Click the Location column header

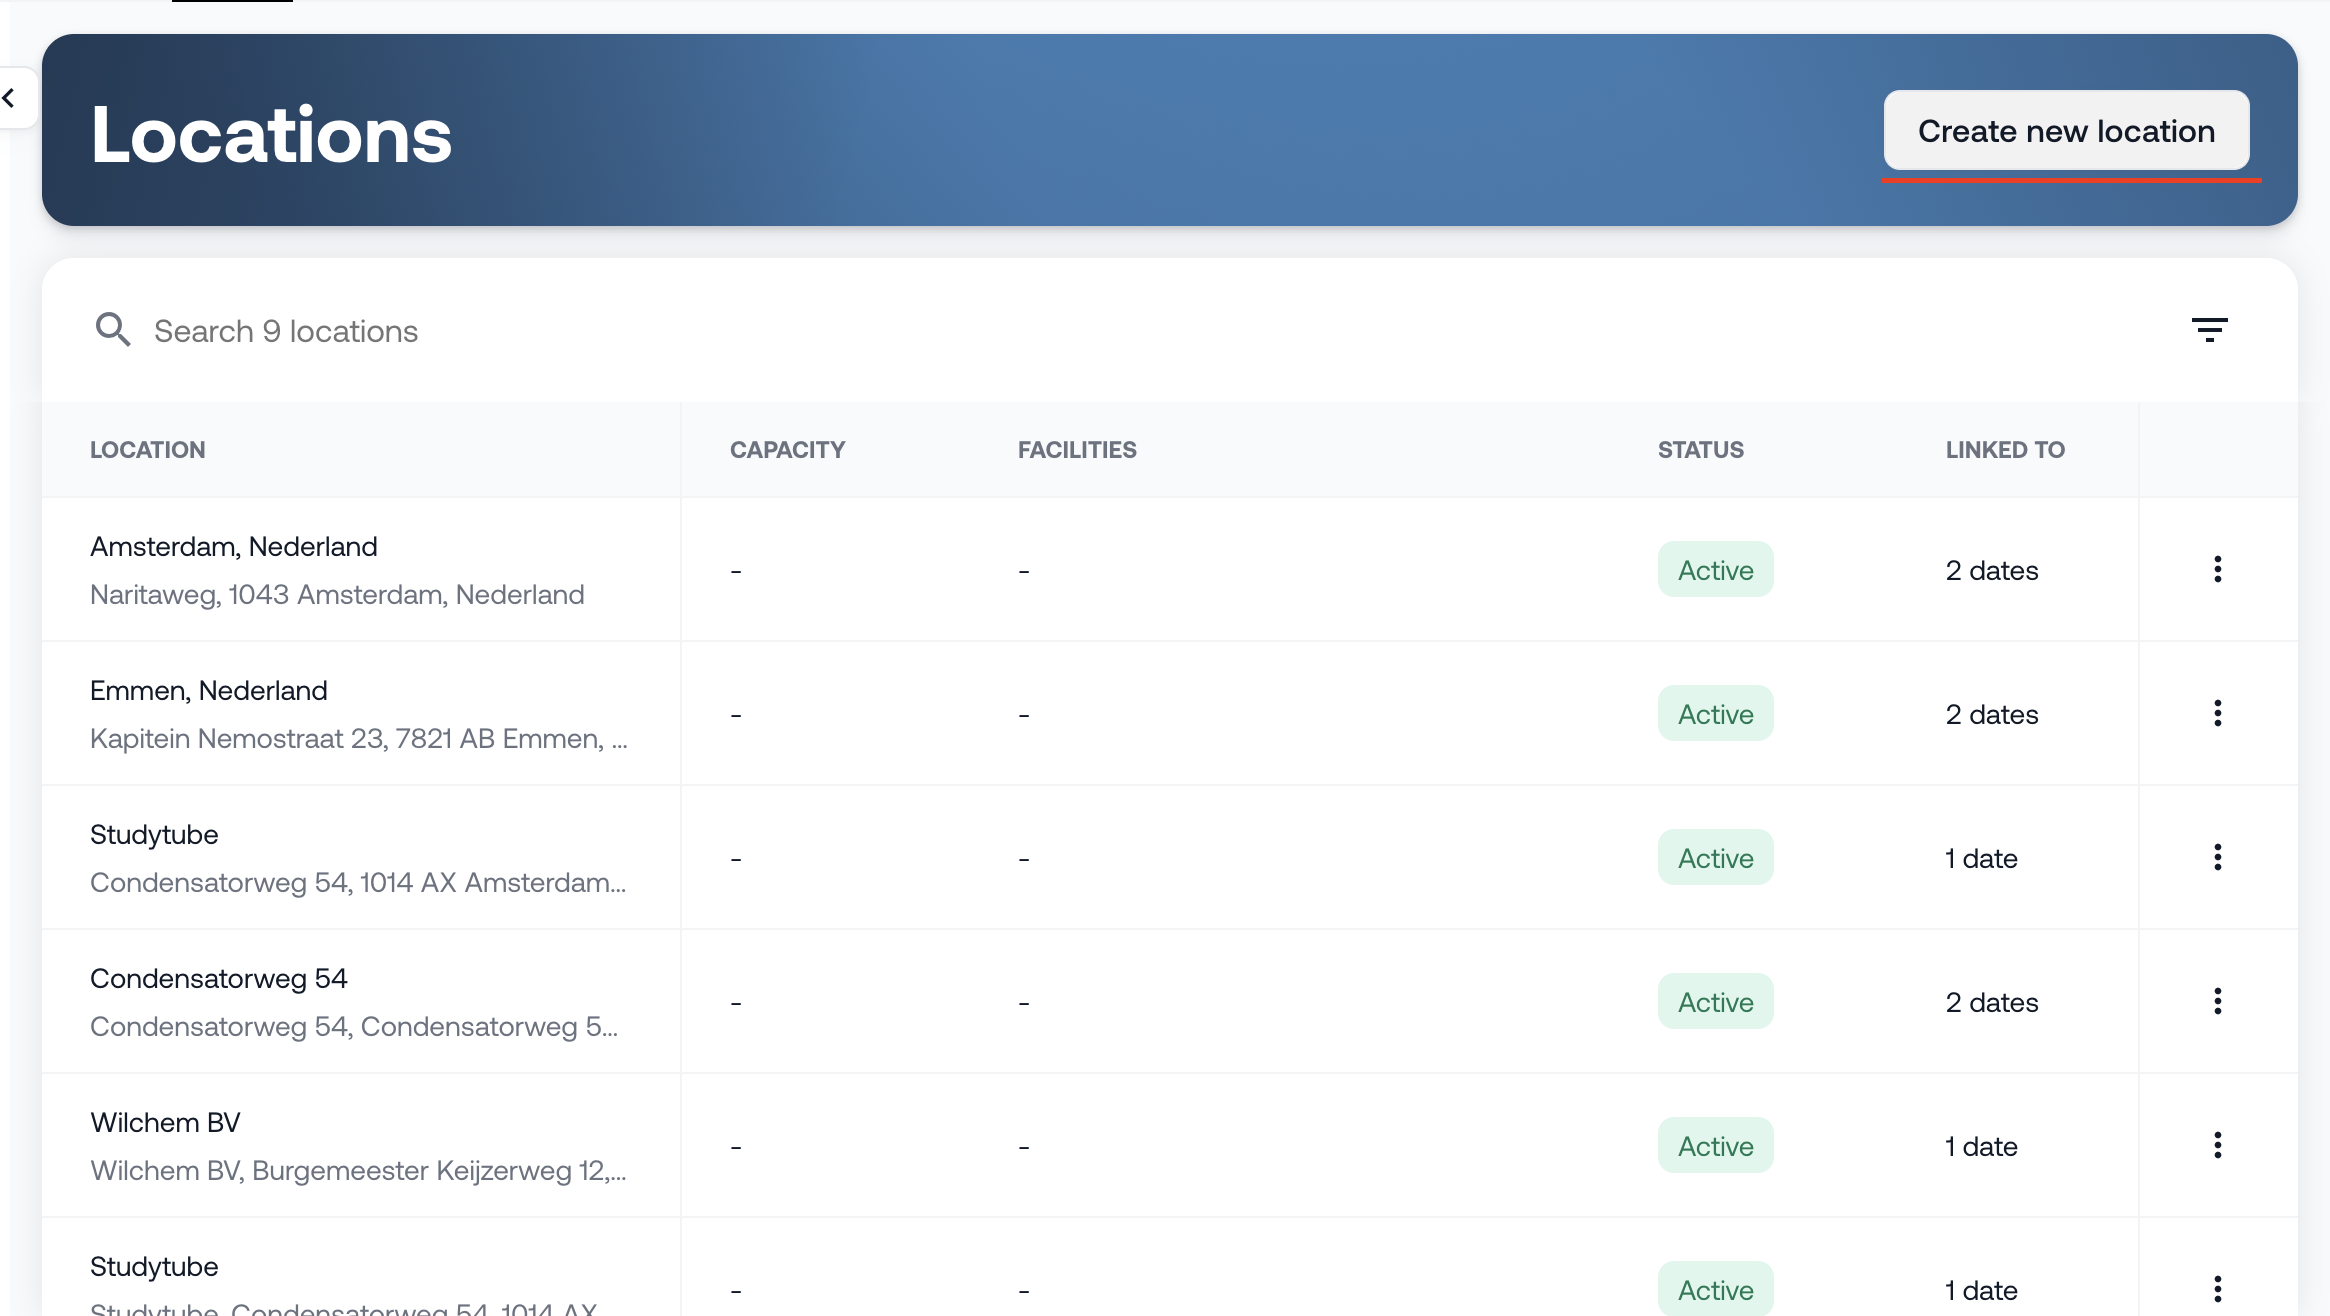pos(148,450)
